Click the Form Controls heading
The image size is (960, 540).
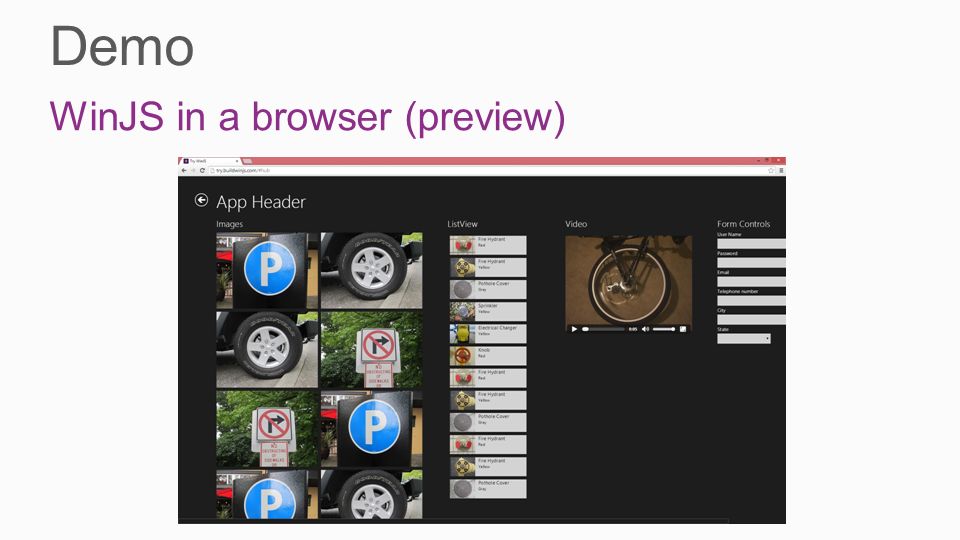(x=743, y=224)
